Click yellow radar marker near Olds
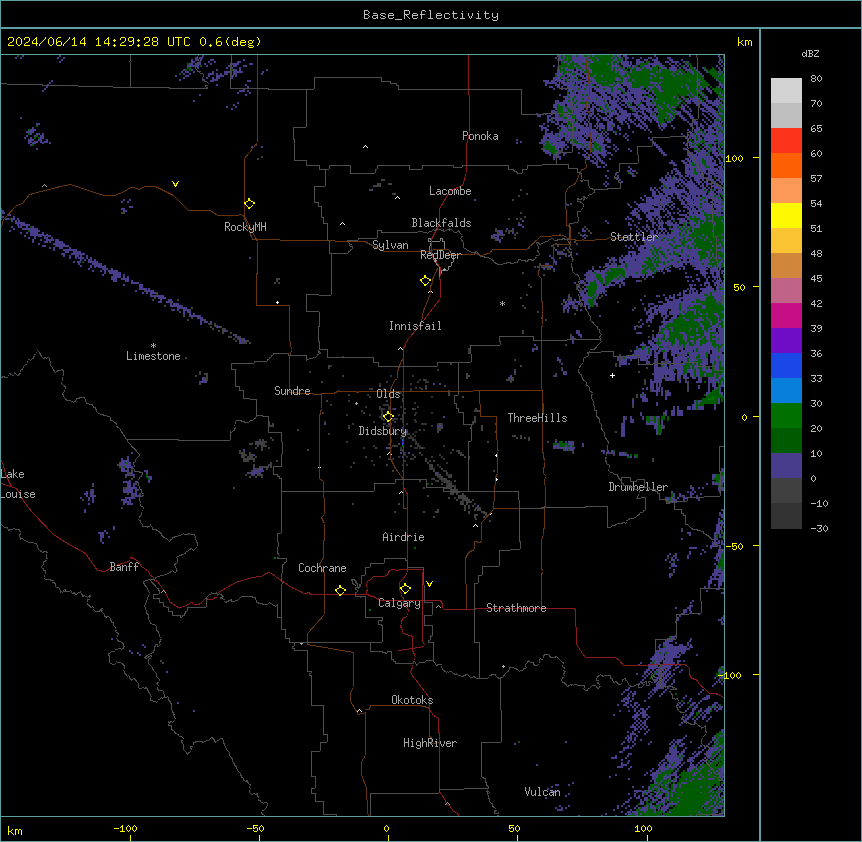 pos(388,417)
